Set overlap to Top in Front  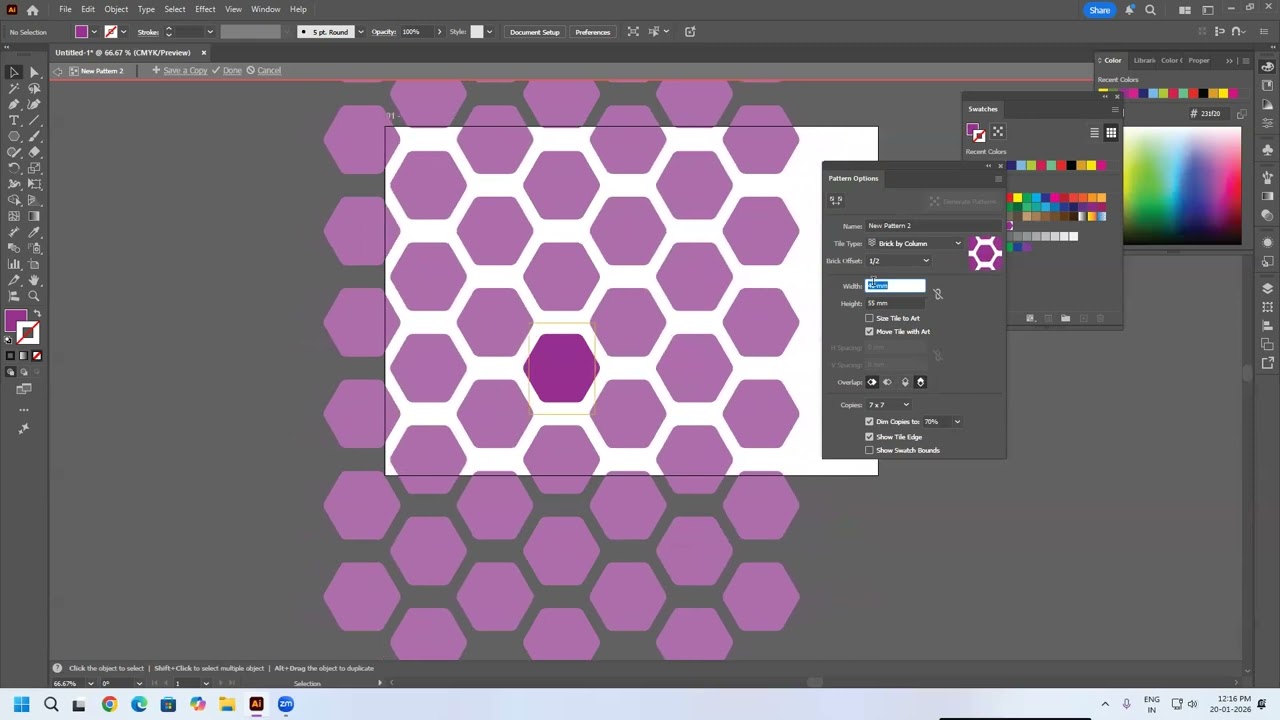[x=905, y=382]
